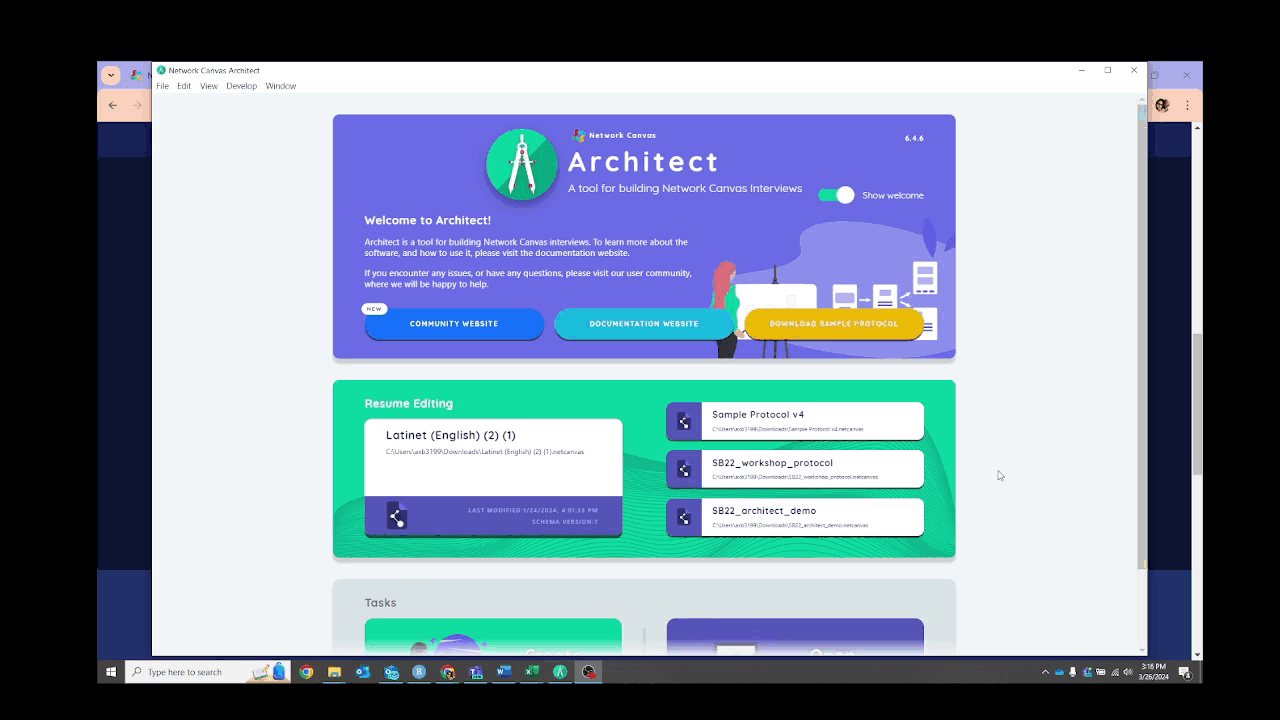Expand the browser tab list chevron

coord(111,75)
